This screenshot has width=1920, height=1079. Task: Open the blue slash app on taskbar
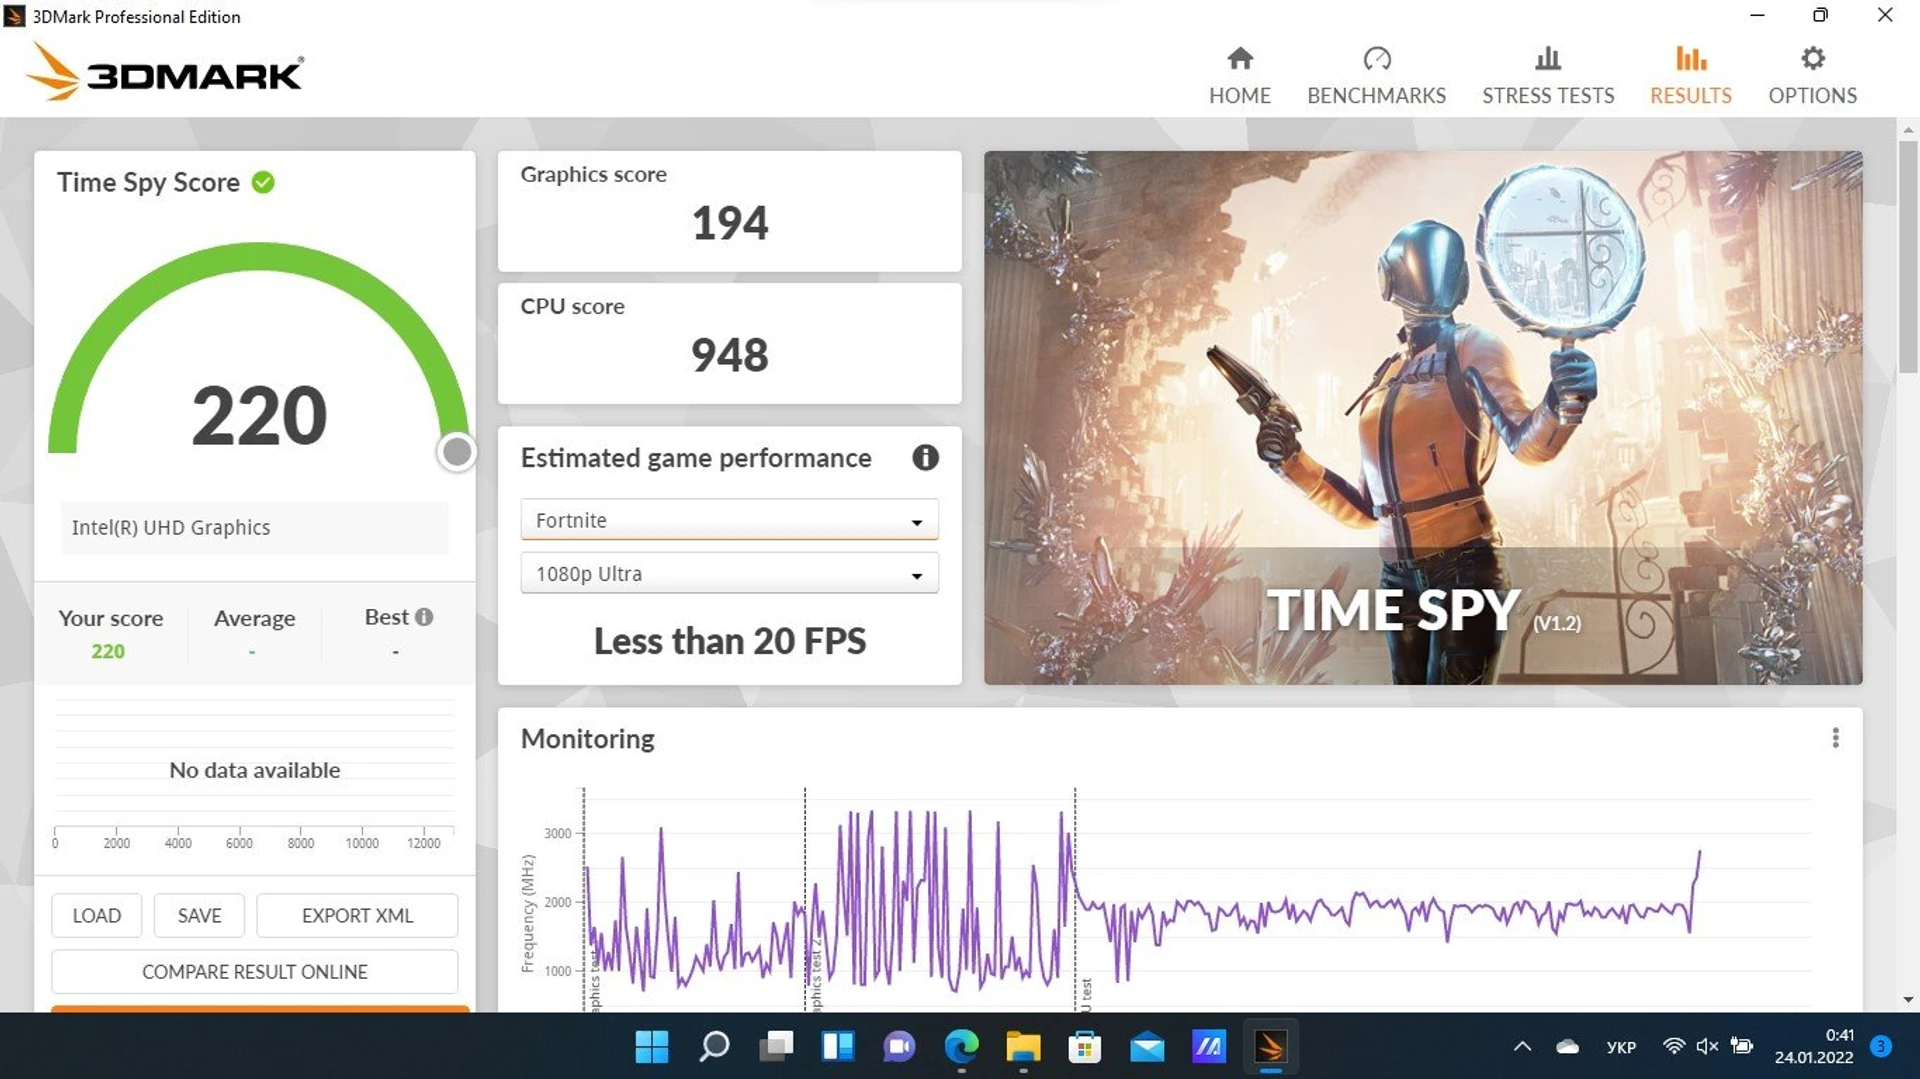click(x=1209, y=1046)
